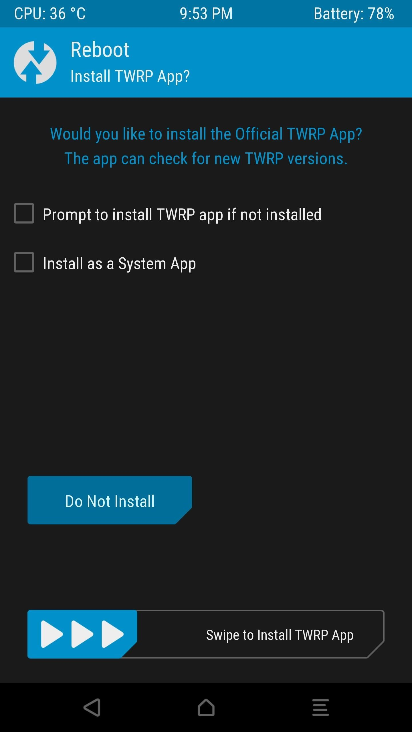This screenshot has width=412, height=732.
Task: Tap the 'Install TWRP App?' subtitle
Action: click(x=130, y=77)
